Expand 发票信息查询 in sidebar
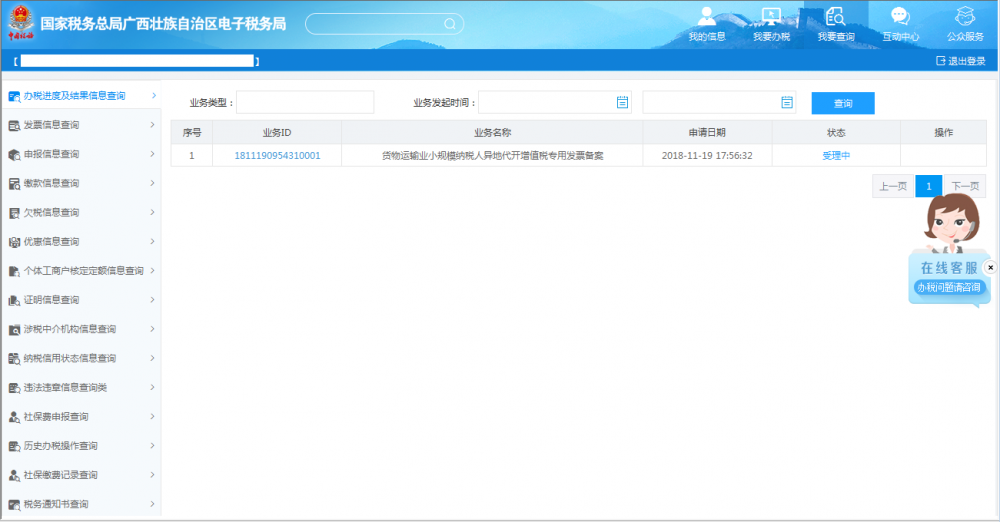This screenshot has width=1000, height=522. coord(80,125)
